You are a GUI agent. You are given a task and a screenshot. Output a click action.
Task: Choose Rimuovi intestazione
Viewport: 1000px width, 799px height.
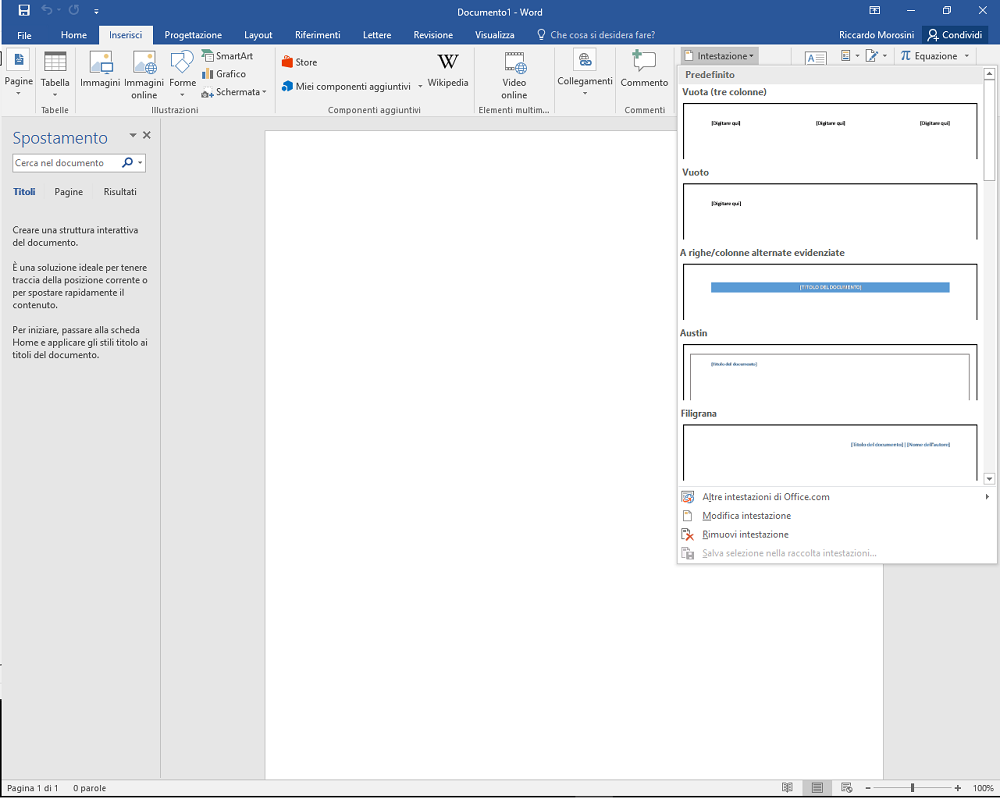(x=836, y=534)
